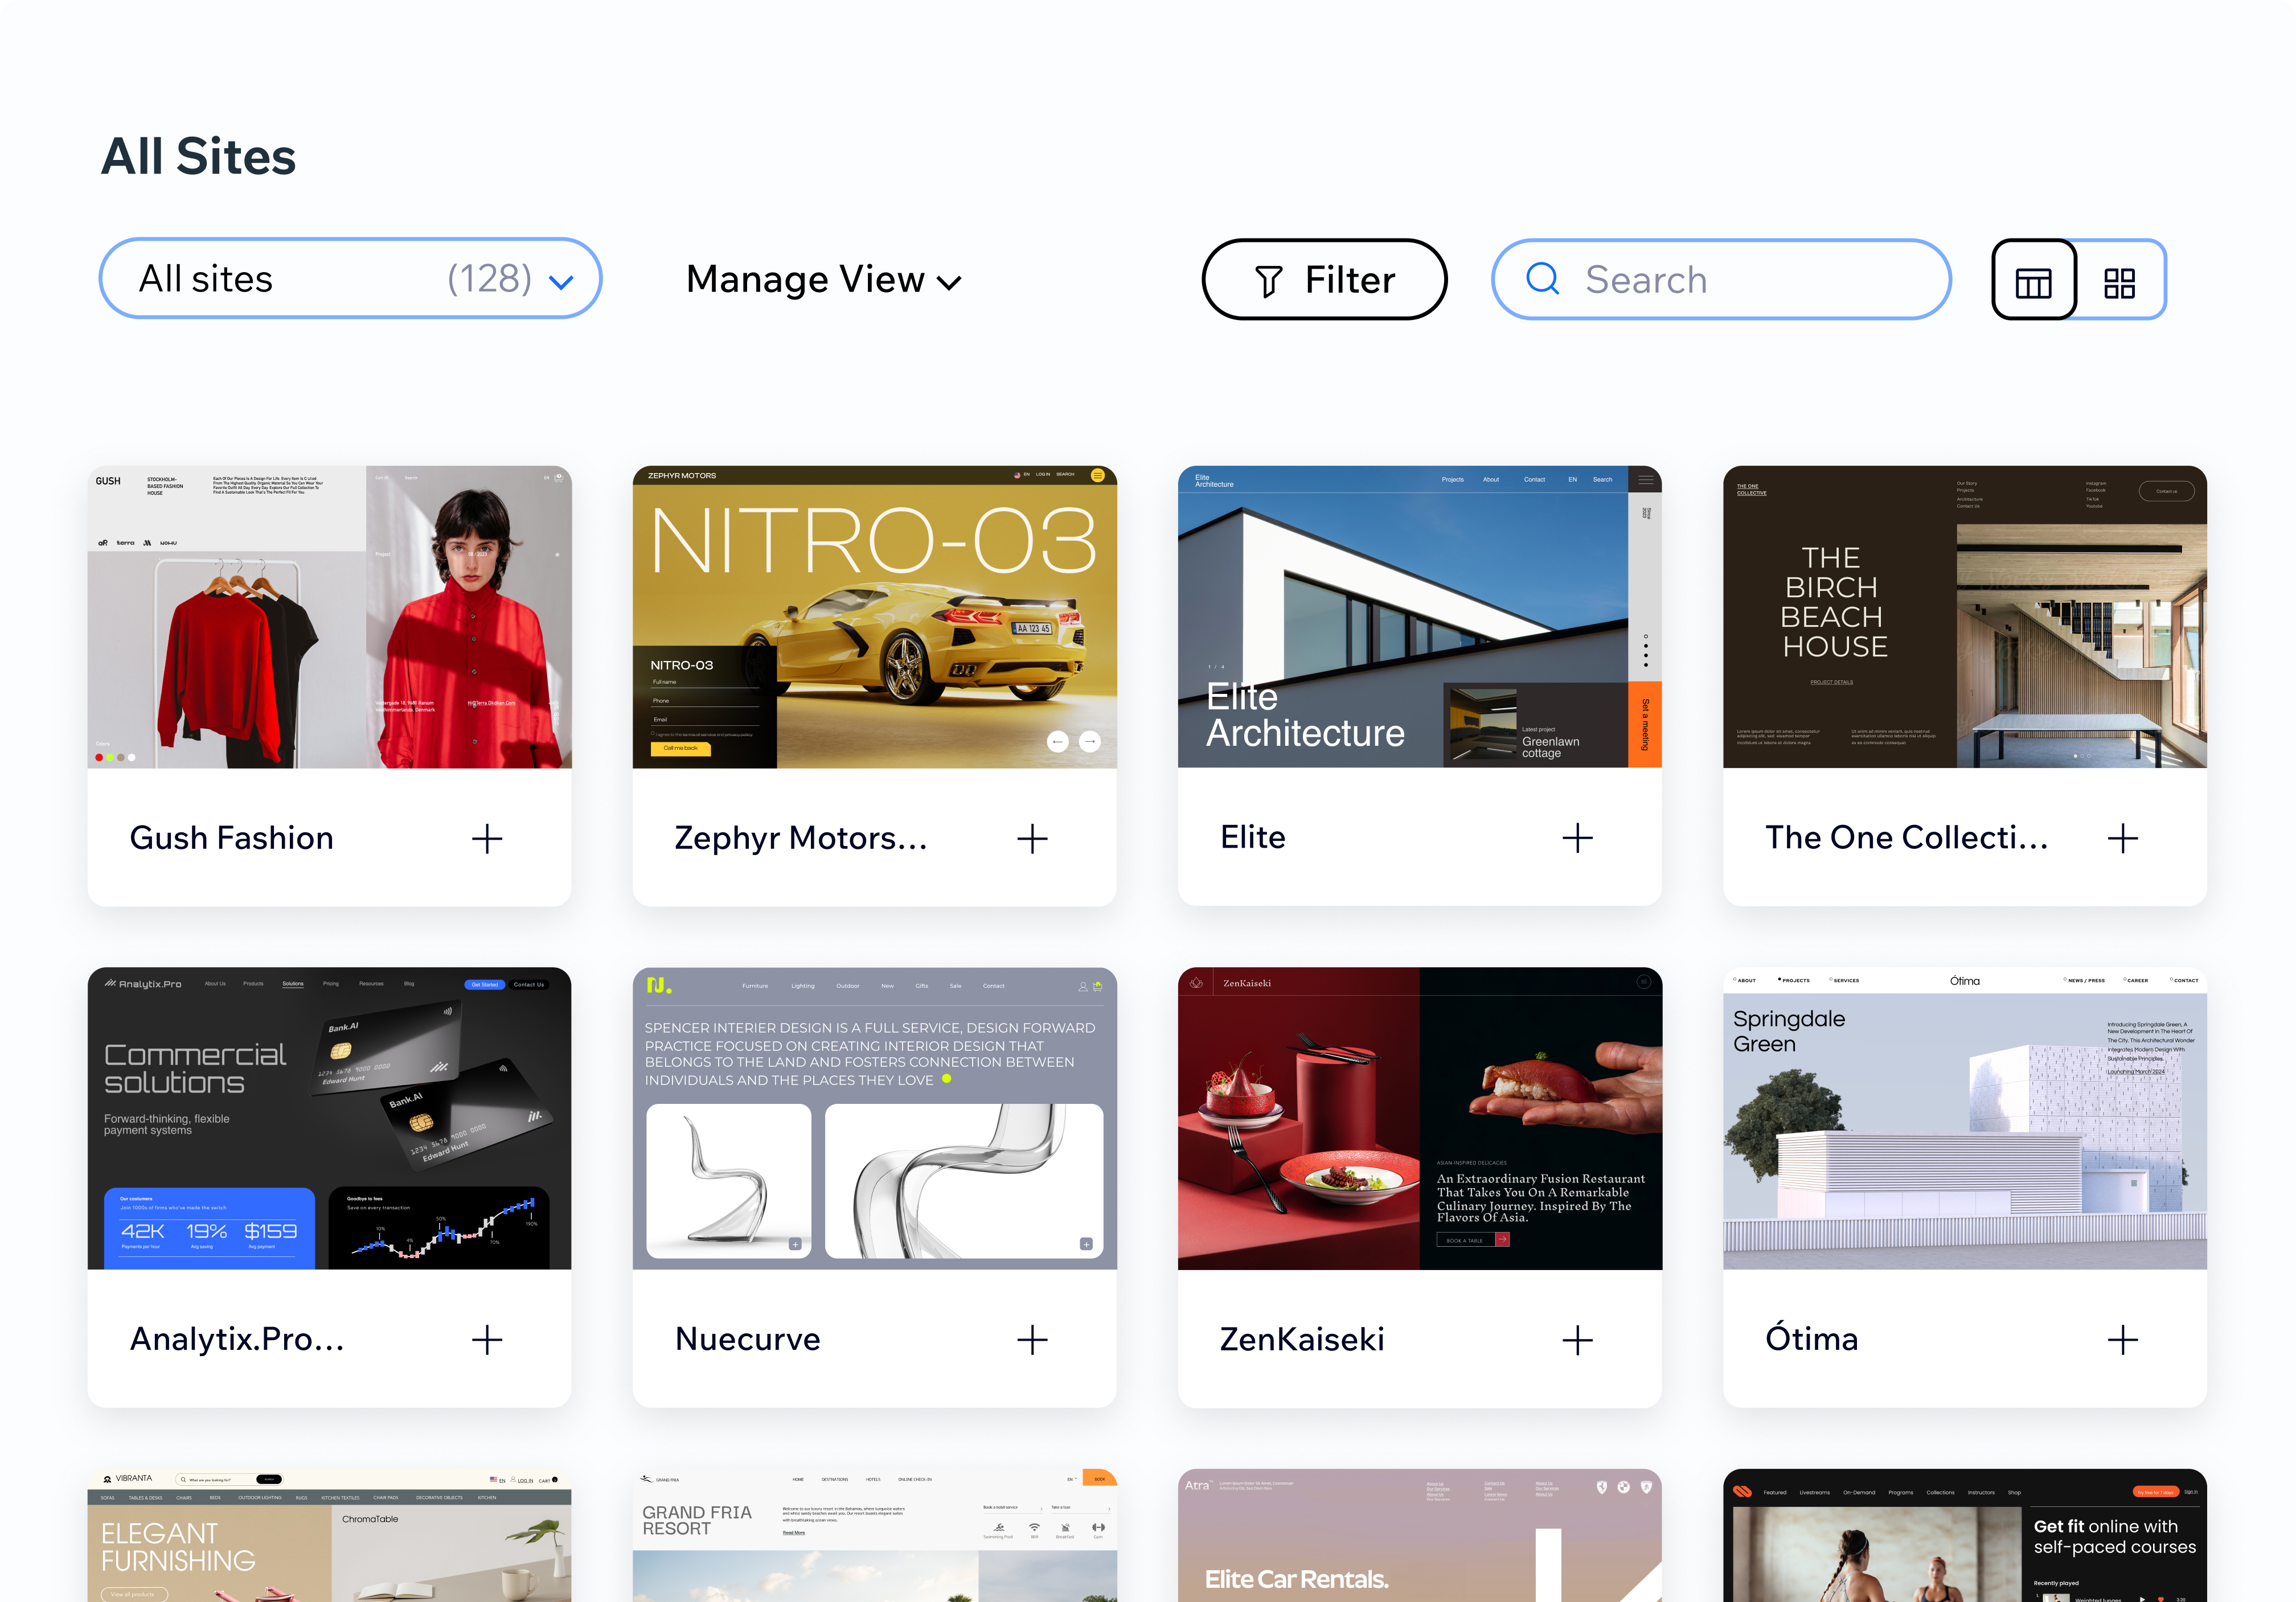
Task: Open Nuecurve interior design thumbnail
Action: (x=875, y=1118)
